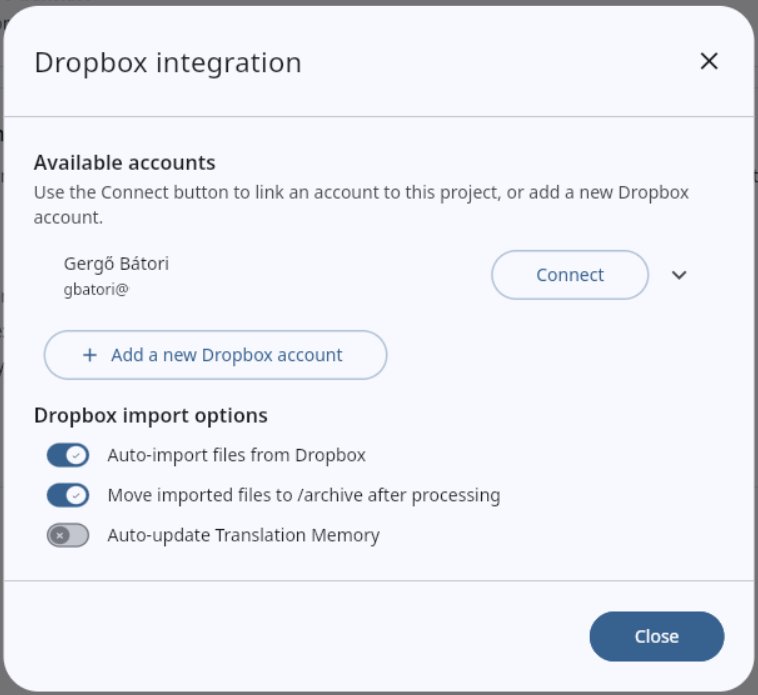758x695 pixels.
Task: Click the plus icon for adding an account
Action: 90,355
